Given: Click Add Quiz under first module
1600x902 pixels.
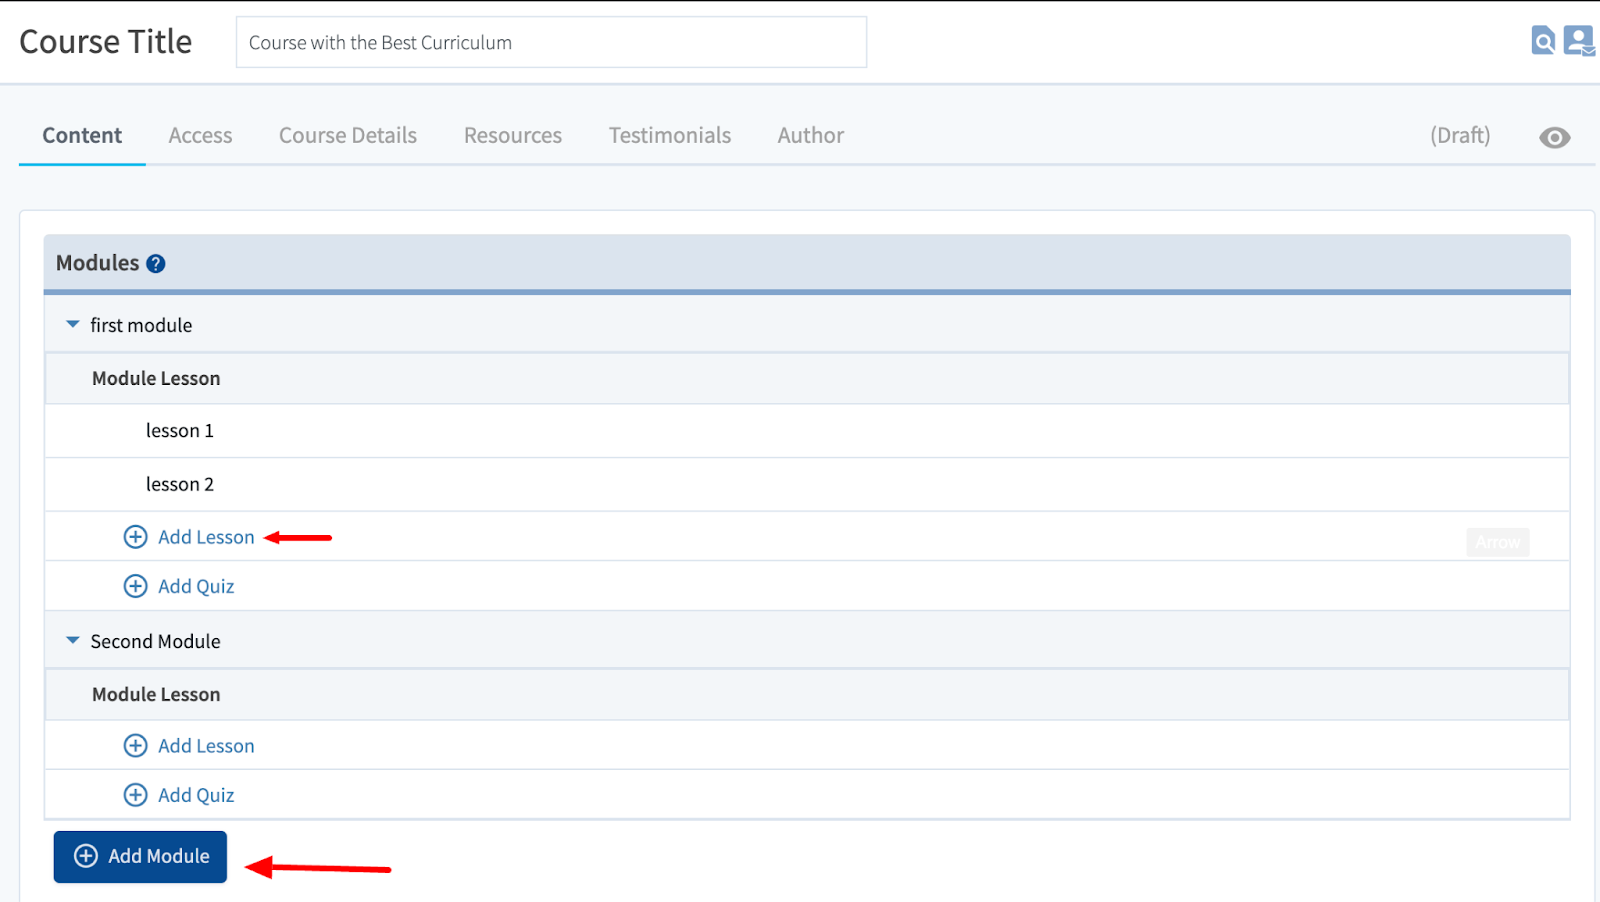Looking at the screenshot, I should 179,586.
